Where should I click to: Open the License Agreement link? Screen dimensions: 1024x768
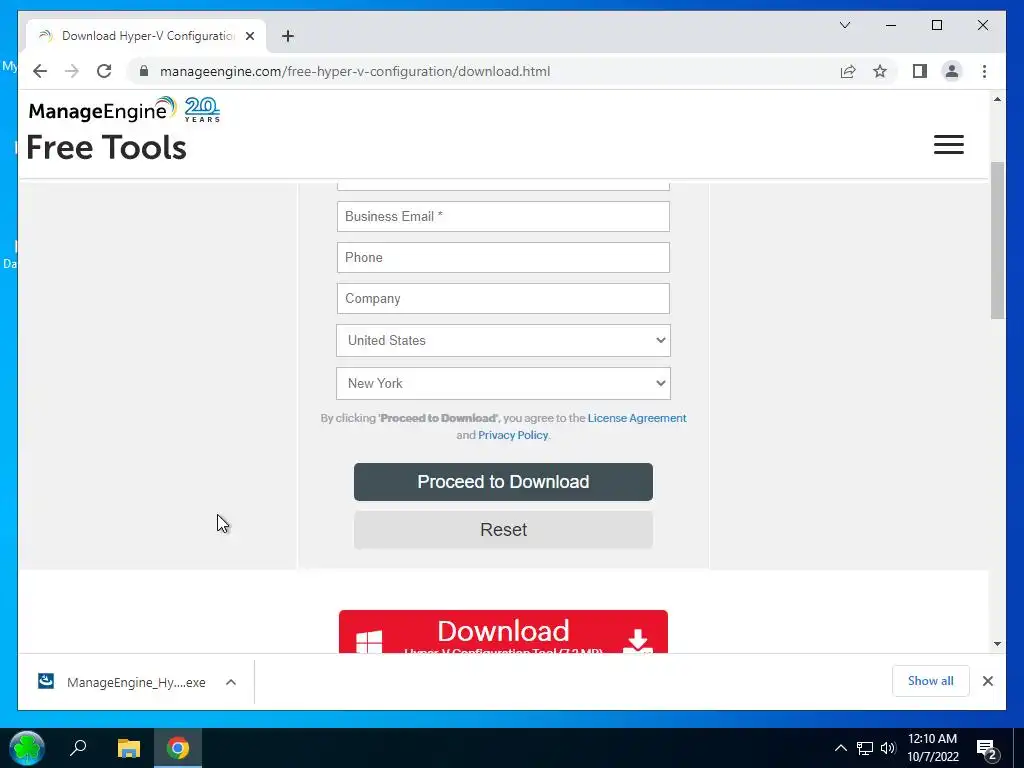coord(637,418)
